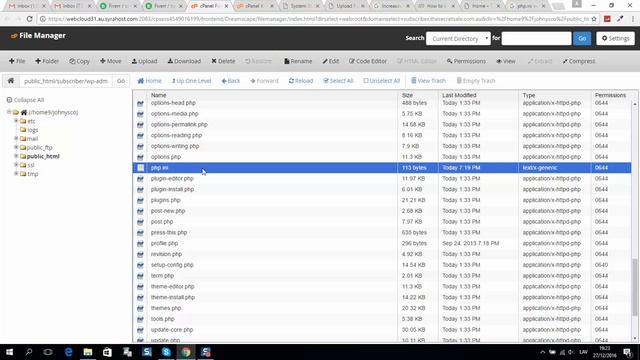Select profile.php in the file list

[164, 243]
